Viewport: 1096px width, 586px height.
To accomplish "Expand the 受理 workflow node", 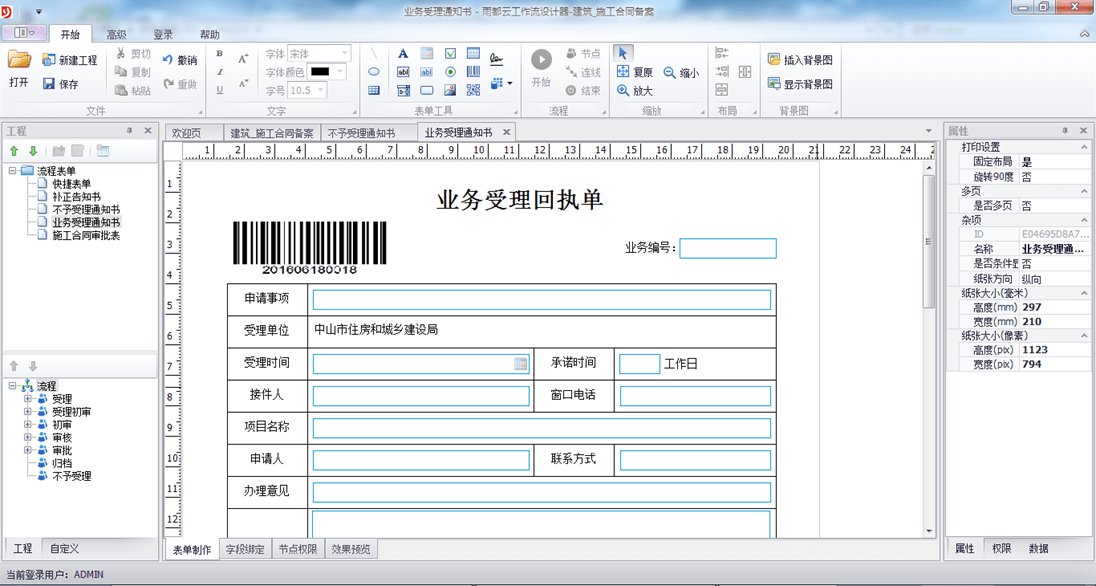I will (x=28, y=399).
